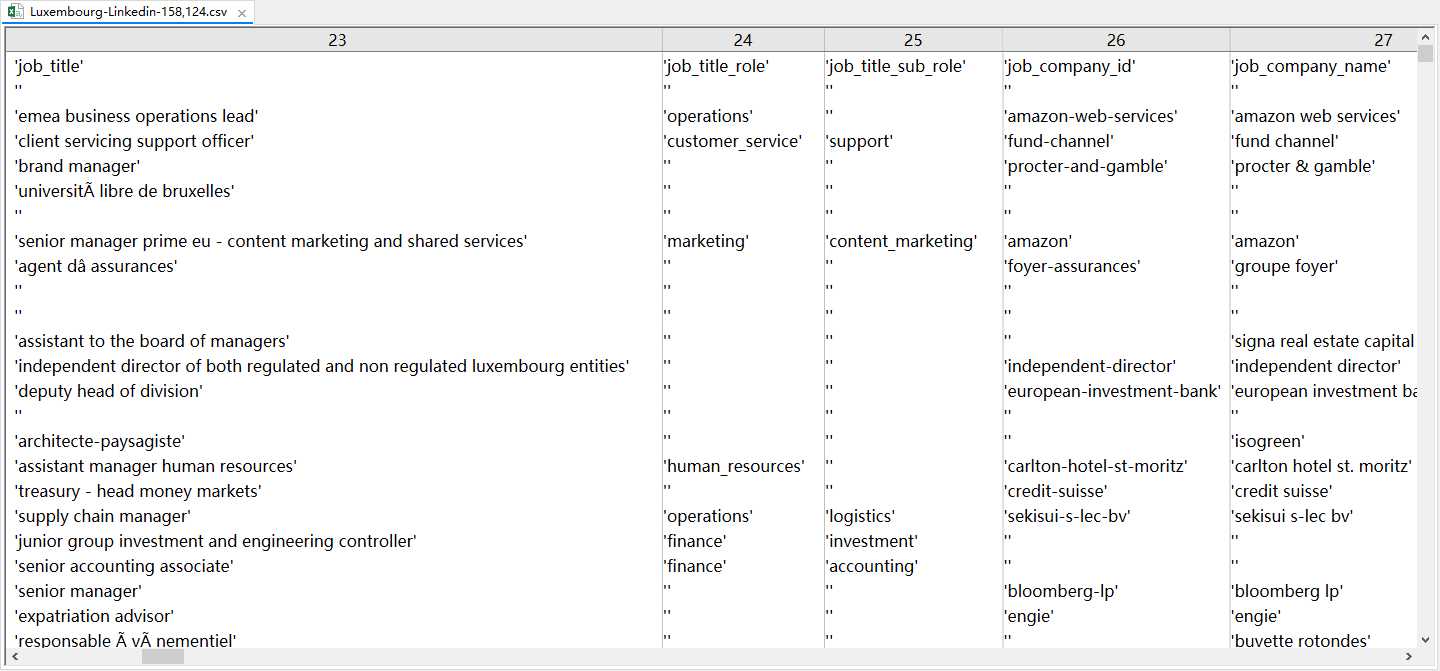Screen dimensions: 1440x671
Task: Select 'amazon-web-services' cell
Action: 1116,116
